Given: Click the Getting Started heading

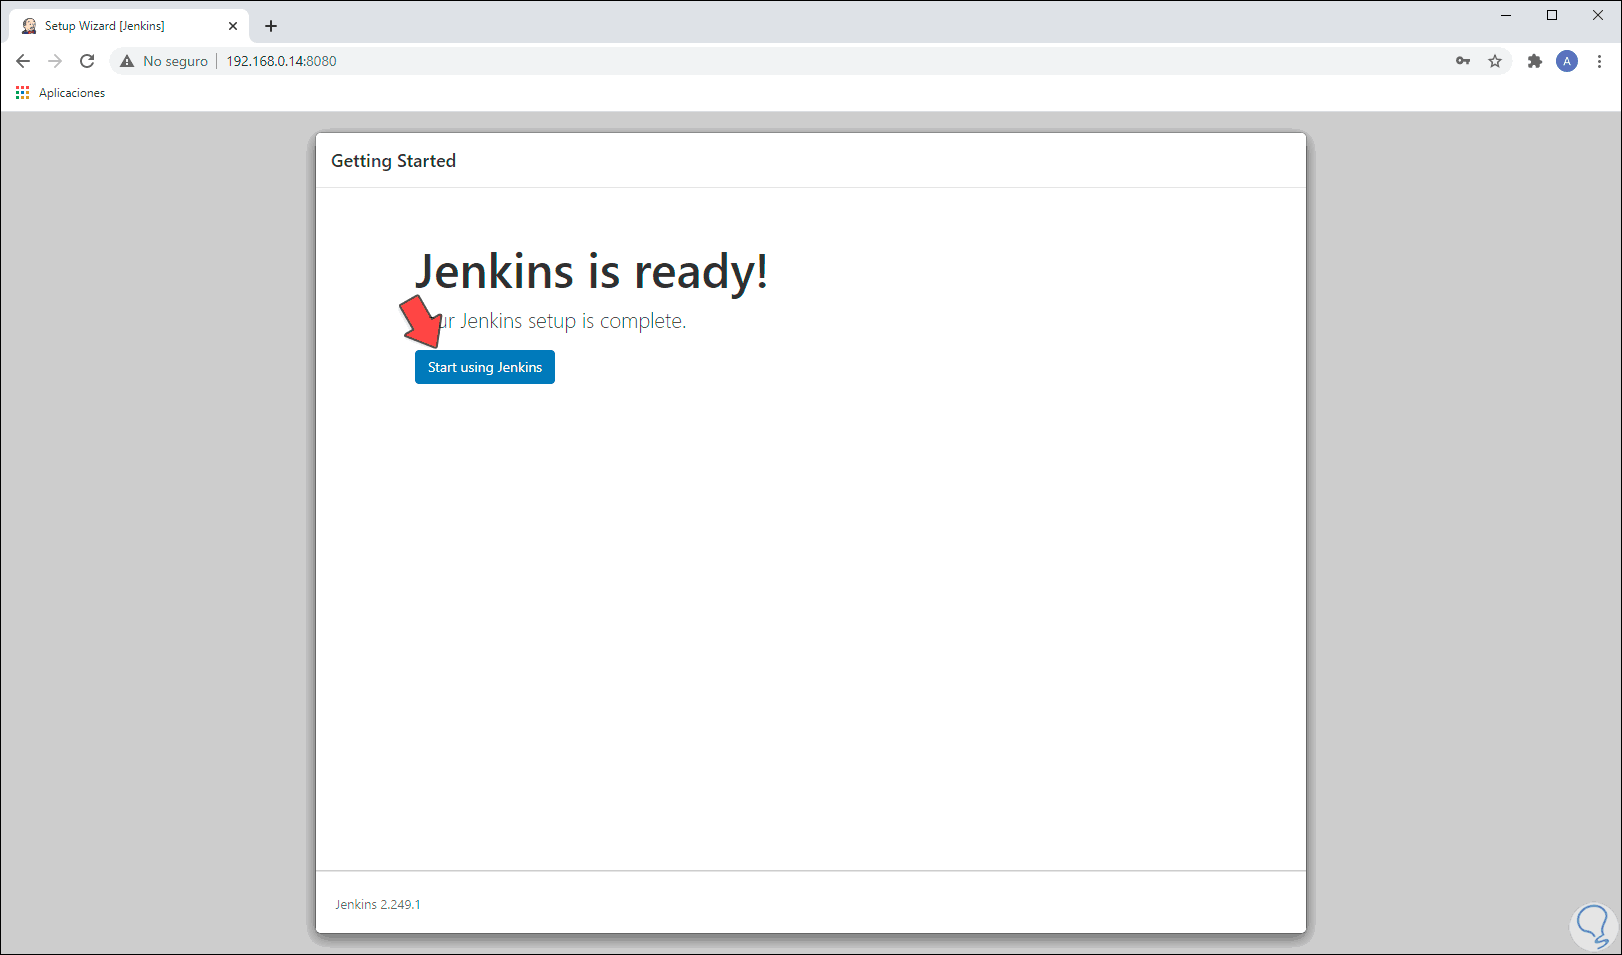Looking at the screenshot, I should pyautogui.click(x=393, y=161).
